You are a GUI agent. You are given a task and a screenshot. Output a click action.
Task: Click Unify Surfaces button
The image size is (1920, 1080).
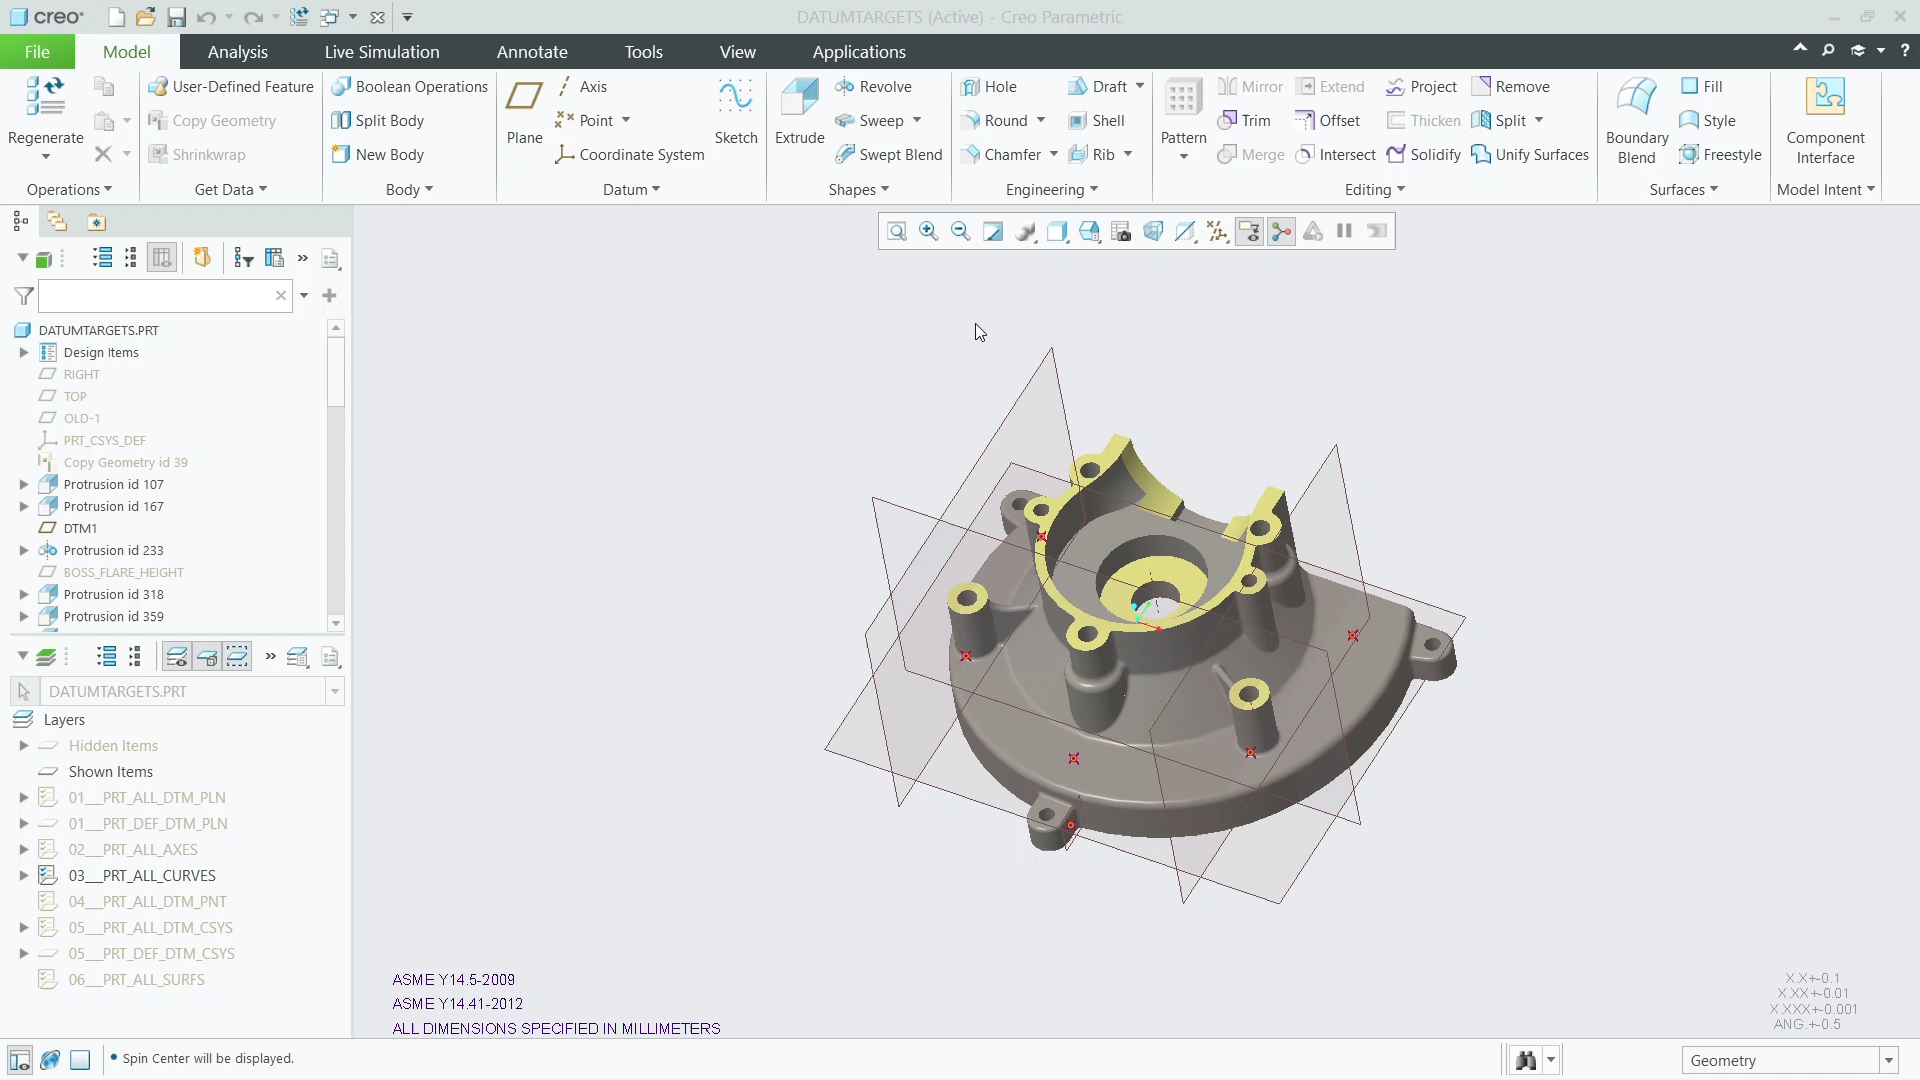pyautogui.click(x=1530, y=155)
